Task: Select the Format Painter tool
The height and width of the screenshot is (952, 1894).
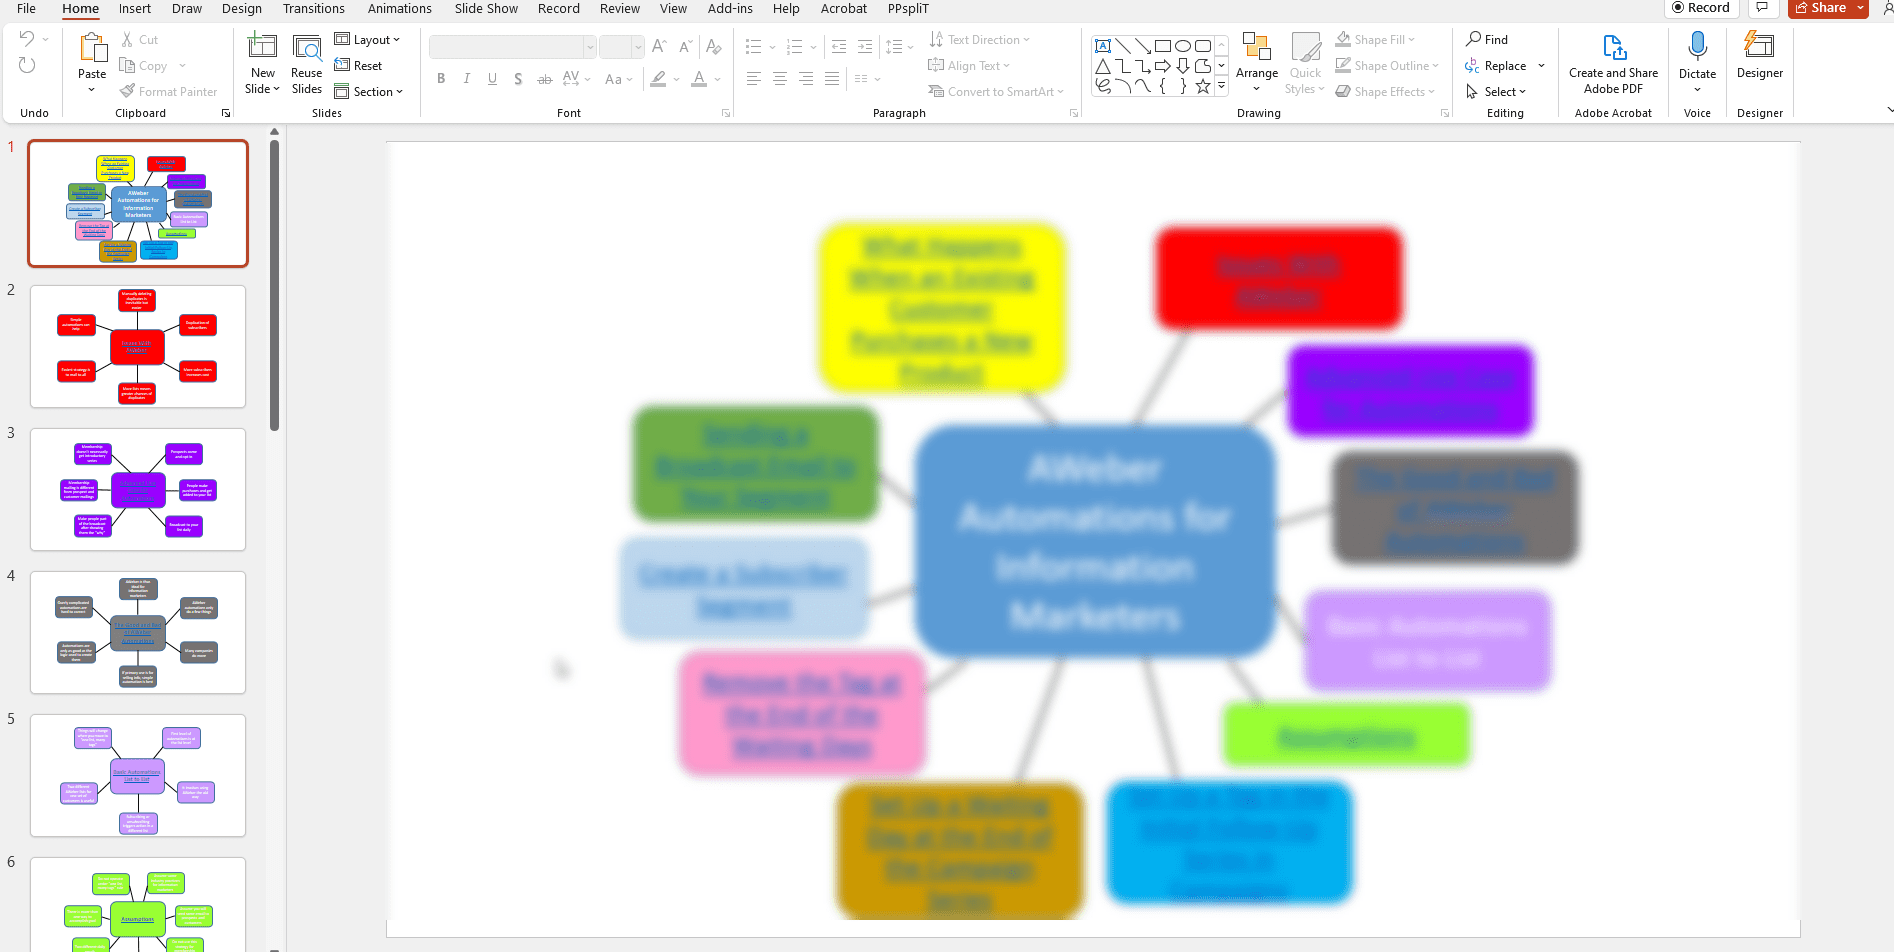Action: (168, 92)
